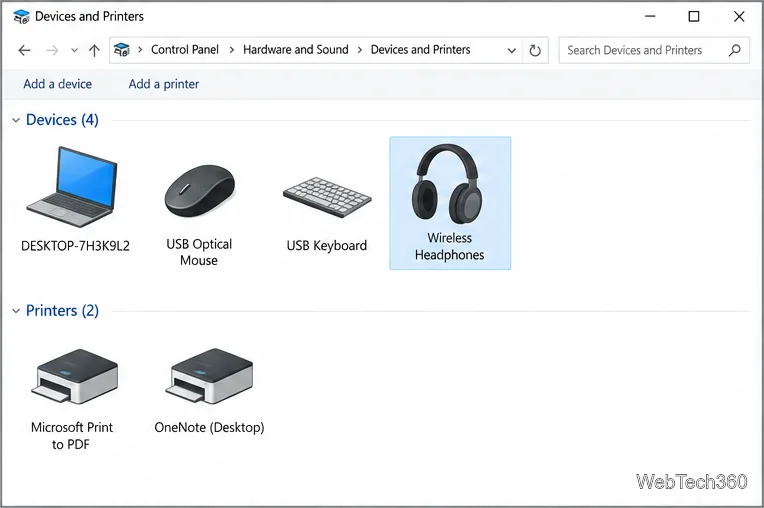Screen dimensions: 764x508
Task: Click the OneNote (Desktop) label
Action: coord(209,428)
